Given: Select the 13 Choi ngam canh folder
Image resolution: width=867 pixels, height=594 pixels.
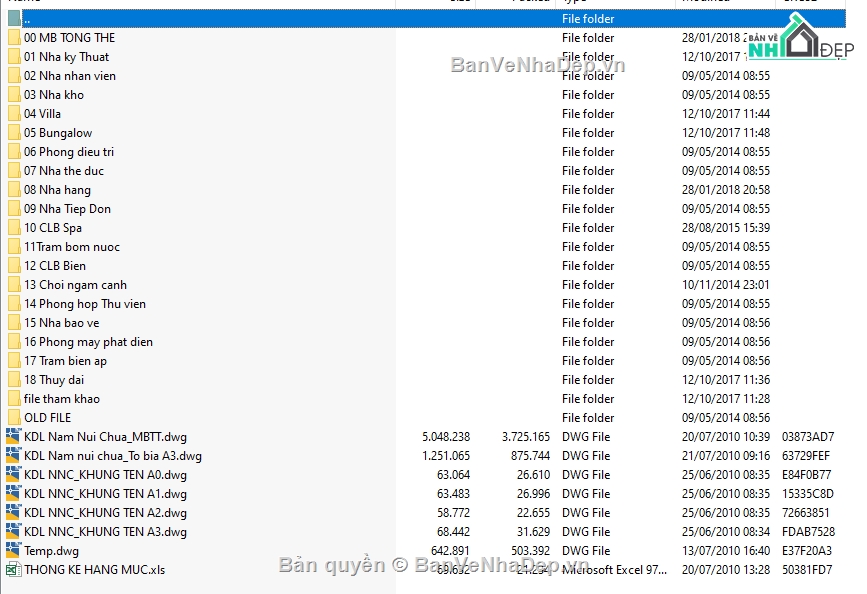Looking at the screenshot, I should point(75,285).
